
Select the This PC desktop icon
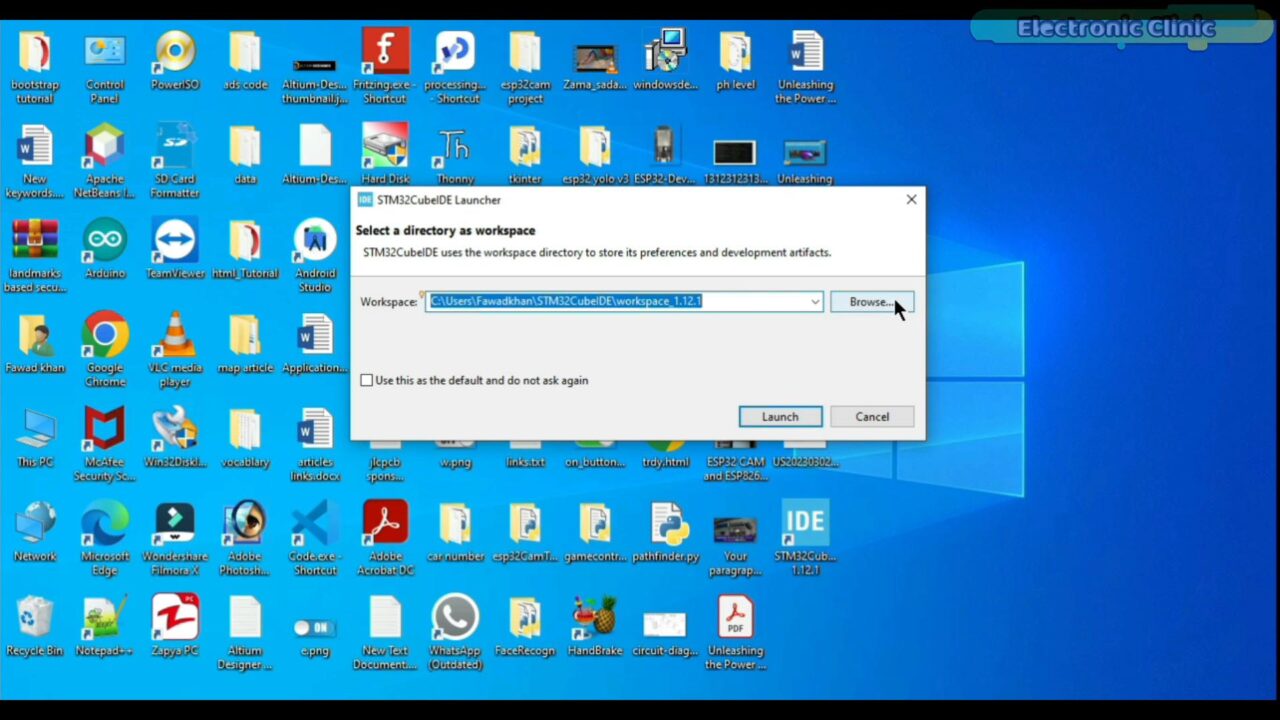35,437
